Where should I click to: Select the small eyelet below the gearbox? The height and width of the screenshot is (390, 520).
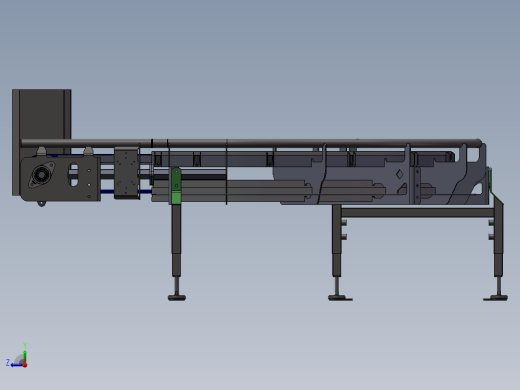[x=41, y=203]
